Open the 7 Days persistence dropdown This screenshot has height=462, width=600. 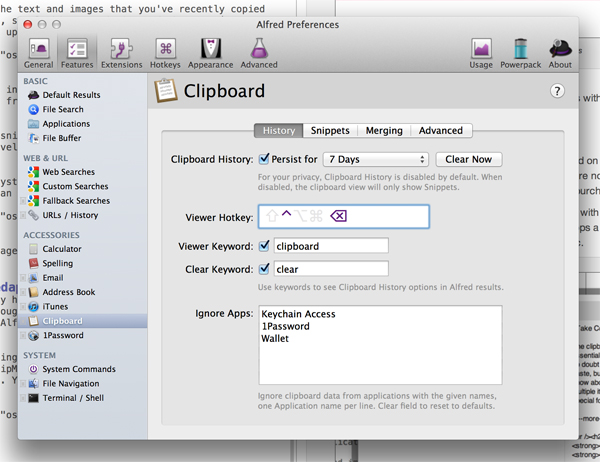click(x=376, y=159)
